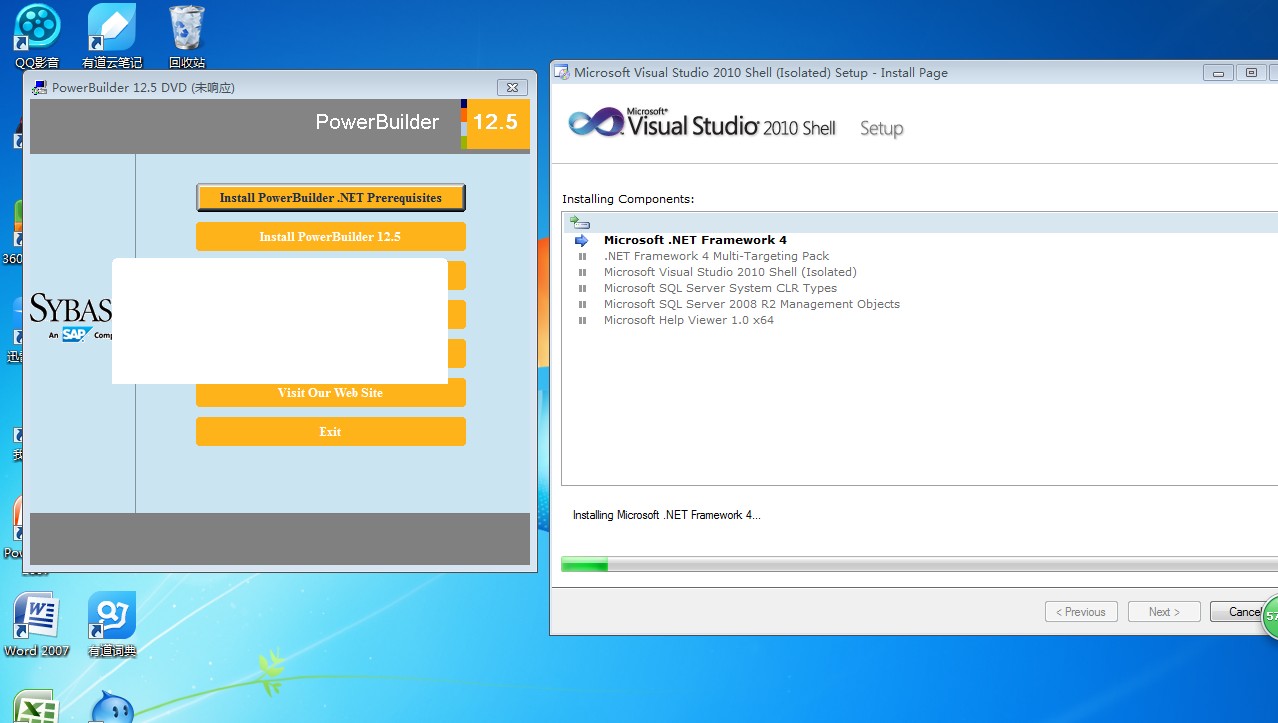Click the blue arrow beside Microsoft .NET Framework 4
The image size is (1278, 723).
[x=581, y=240]
